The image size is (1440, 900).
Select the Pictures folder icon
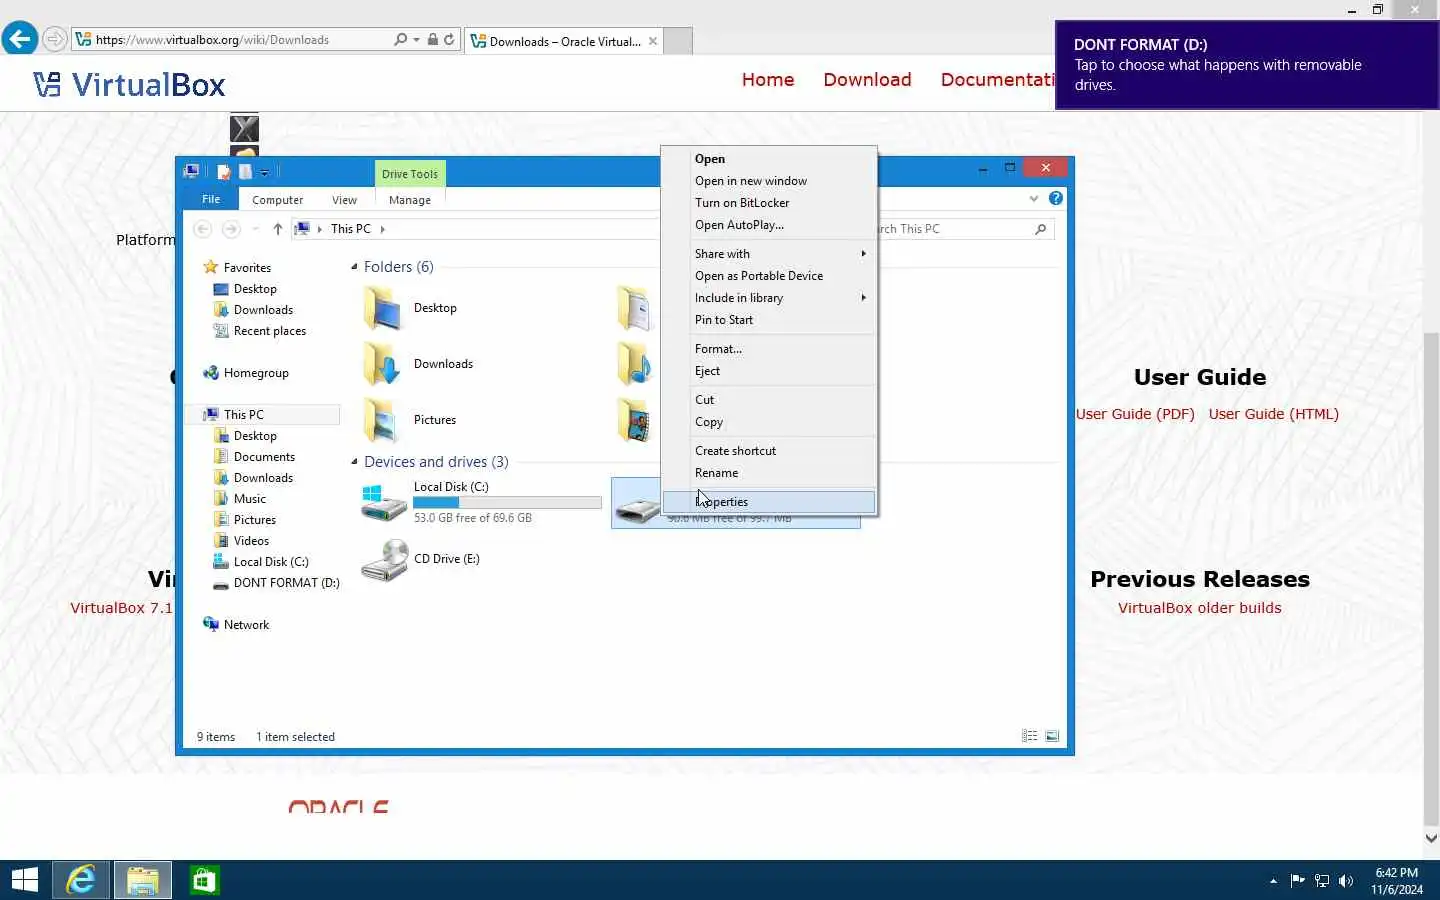coord(381,420)
